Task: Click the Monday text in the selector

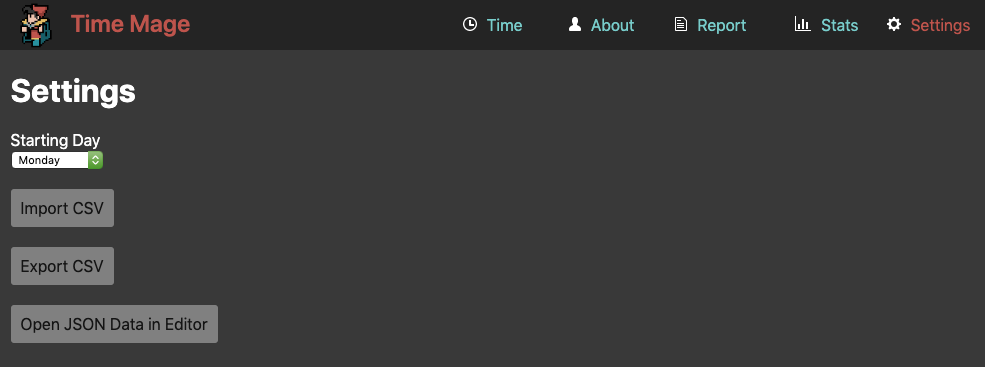Action: click(39, 160)
